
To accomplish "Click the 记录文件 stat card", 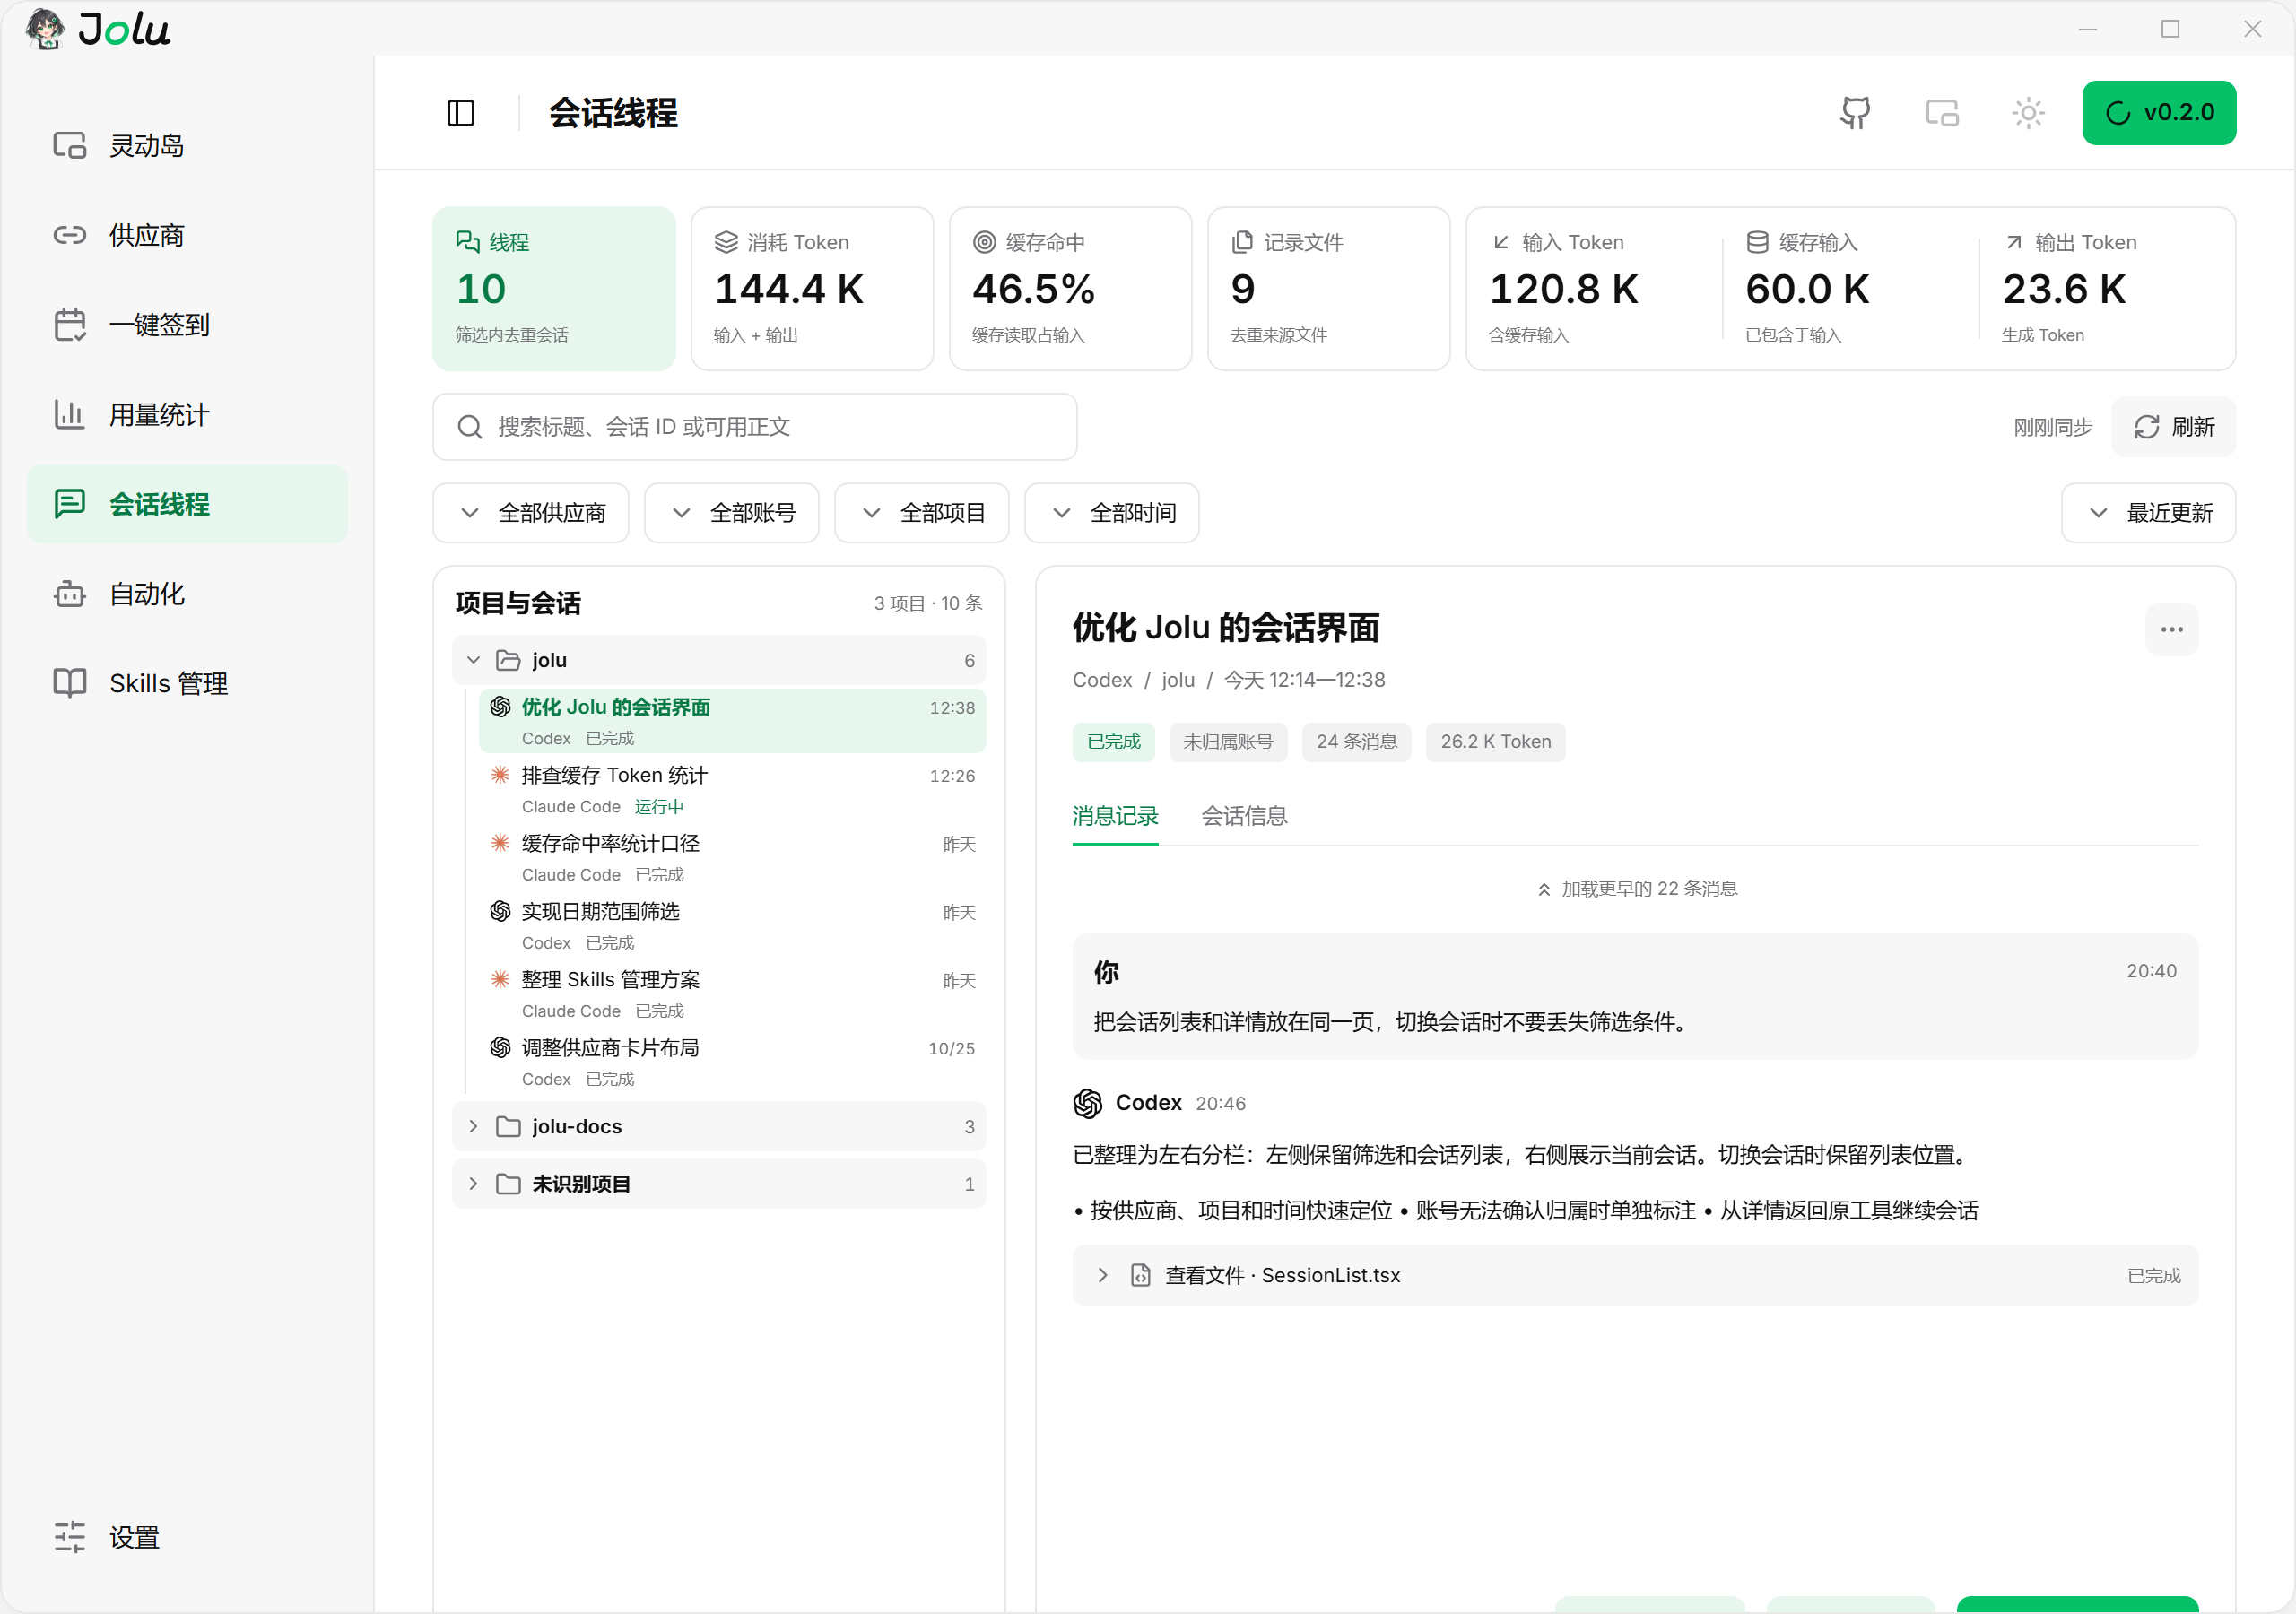I will 1329,289.
